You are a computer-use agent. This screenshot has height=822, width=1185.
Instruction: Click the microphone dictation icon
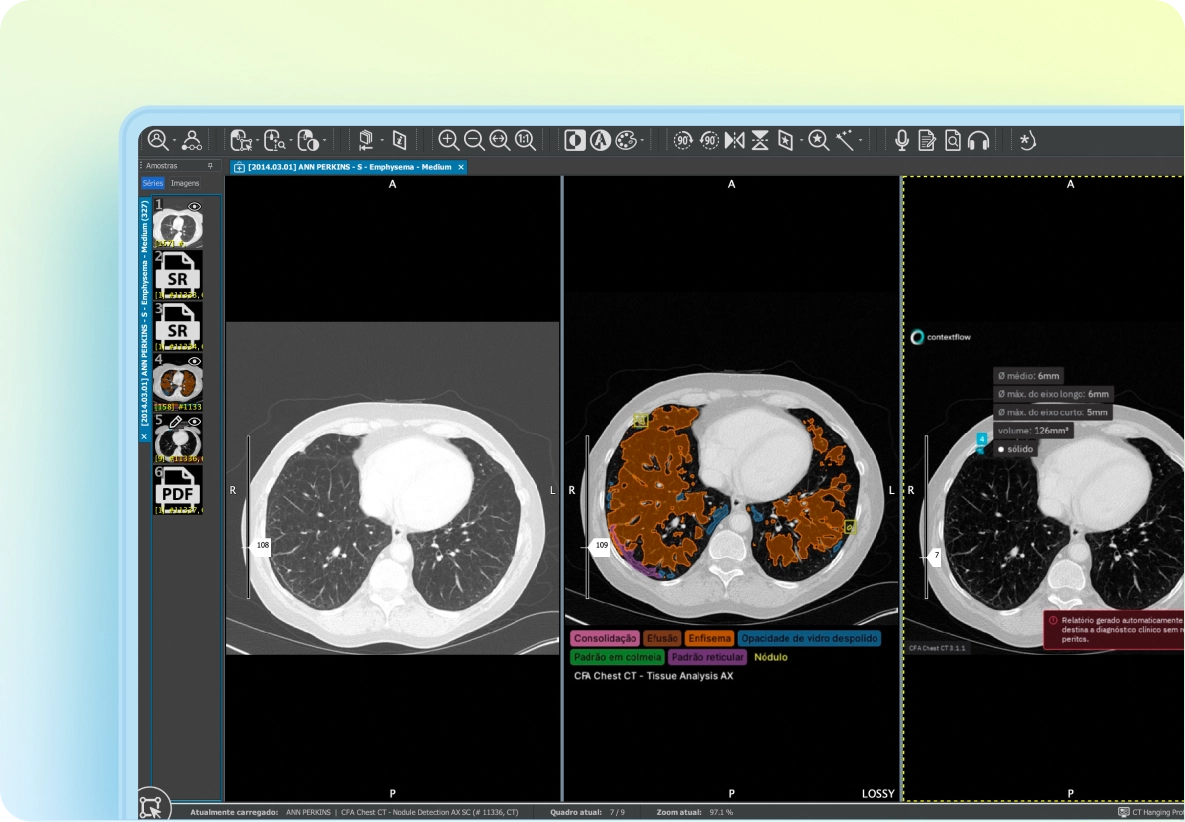point(902,141)
